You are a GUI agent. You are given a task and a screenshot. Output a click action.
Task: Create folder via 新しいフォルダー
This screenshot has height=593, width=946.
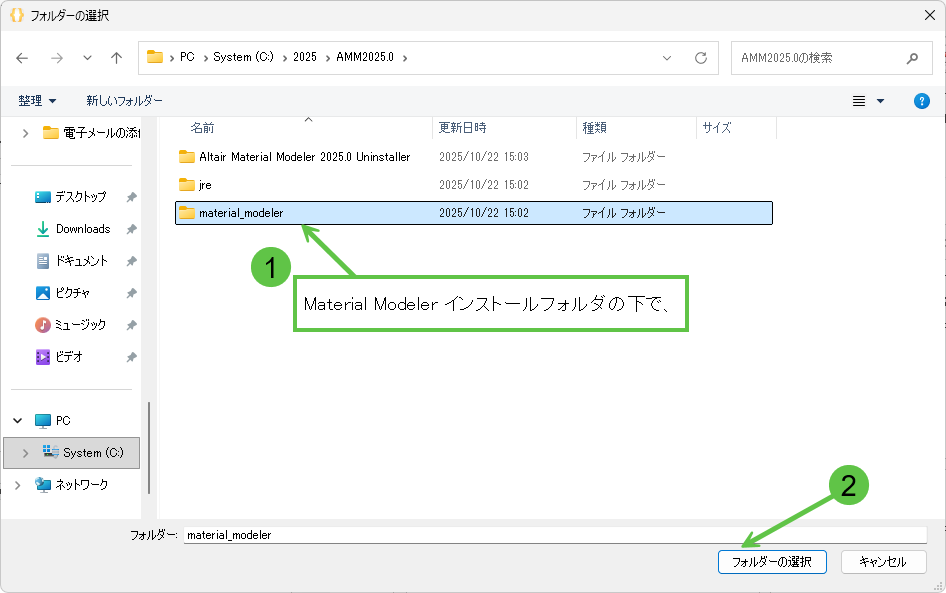pyautogui.click(x=124, y=101)
